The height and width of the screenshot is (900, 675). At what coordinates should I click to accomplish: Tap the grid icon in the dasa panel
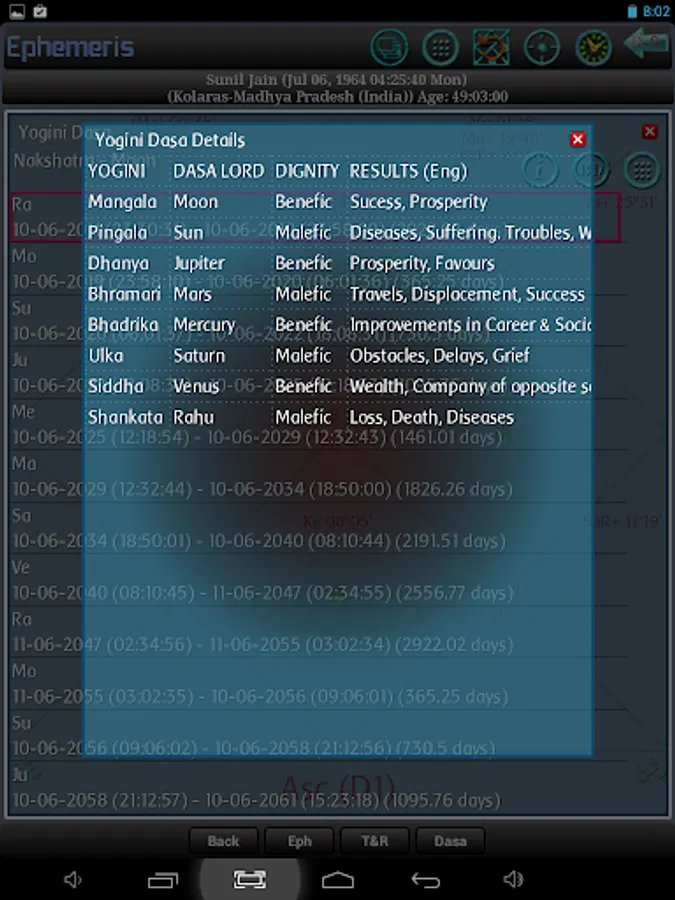click(x=642, y=170)
